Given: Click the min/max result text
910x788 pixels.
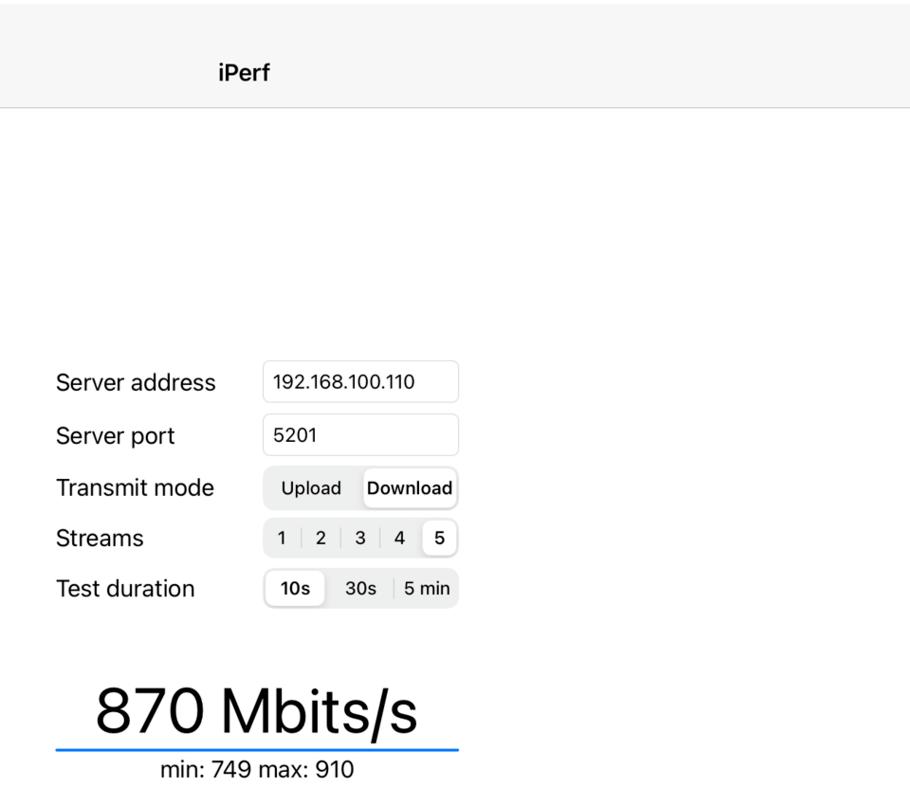Looking at the screenshot, I should point(256,770).
